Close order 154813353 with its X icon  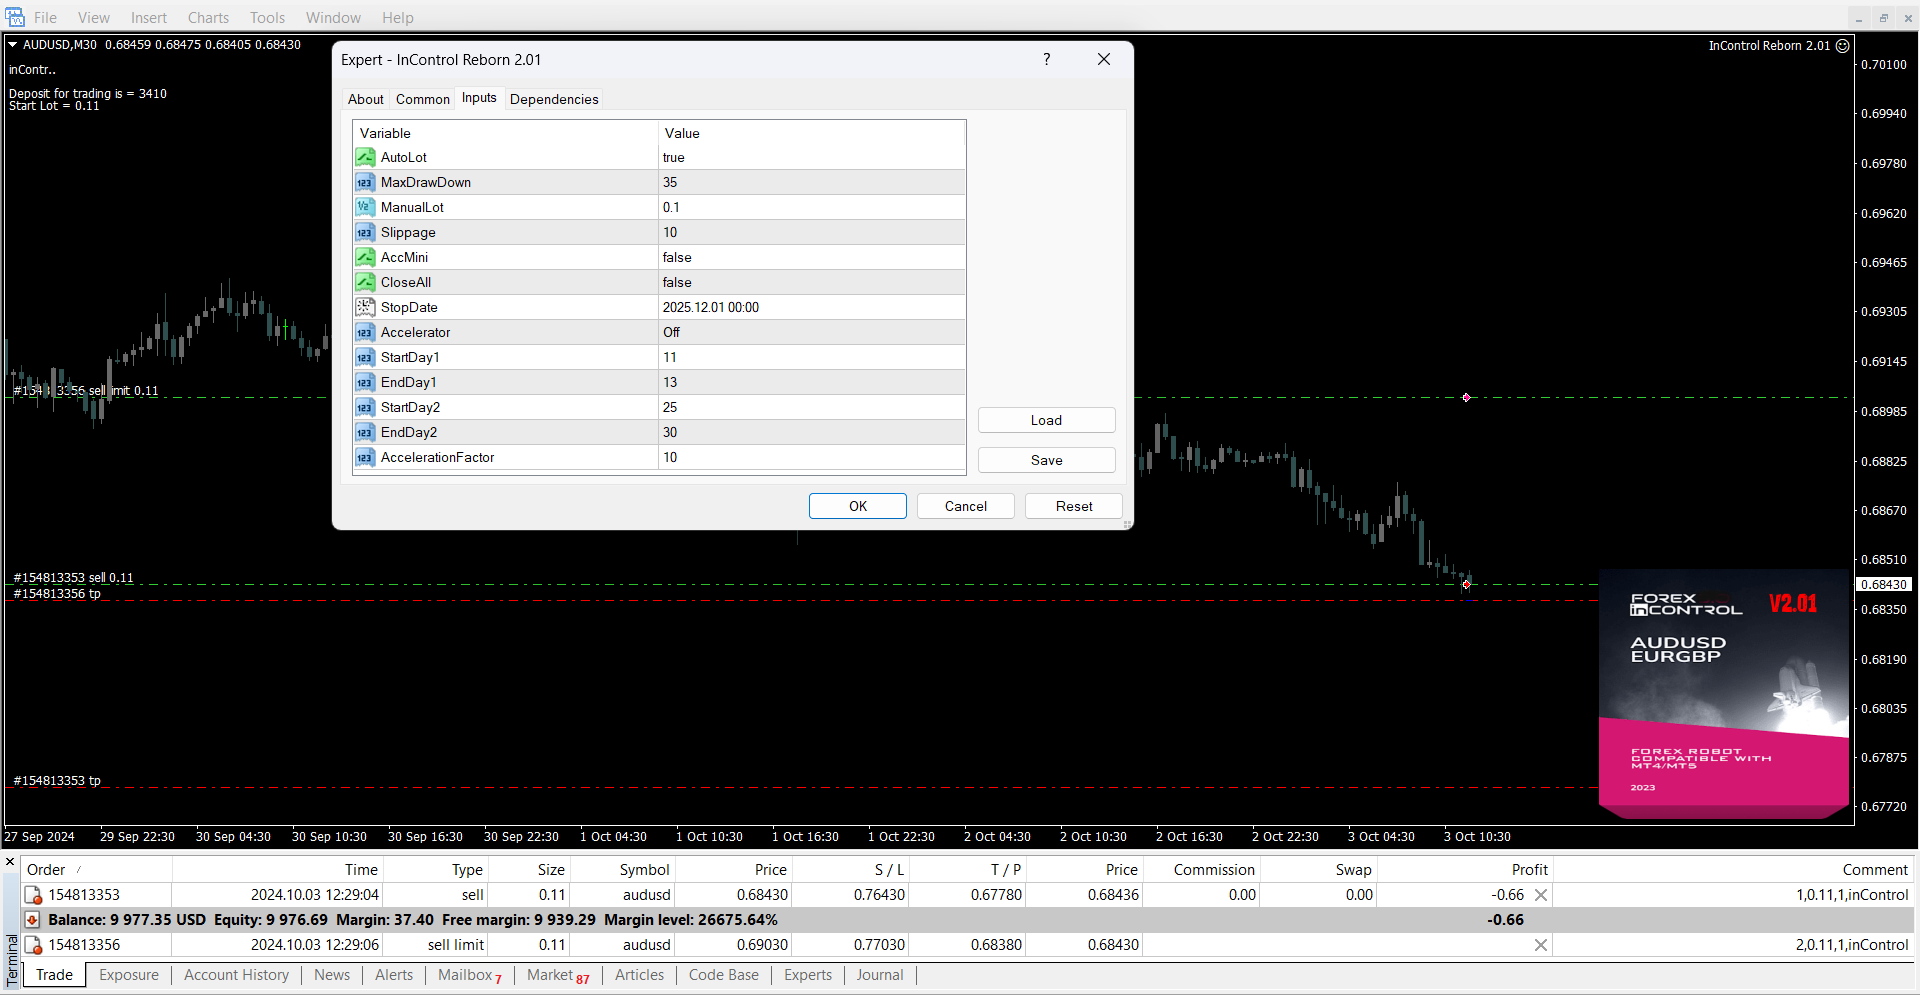coord(1540,895)
